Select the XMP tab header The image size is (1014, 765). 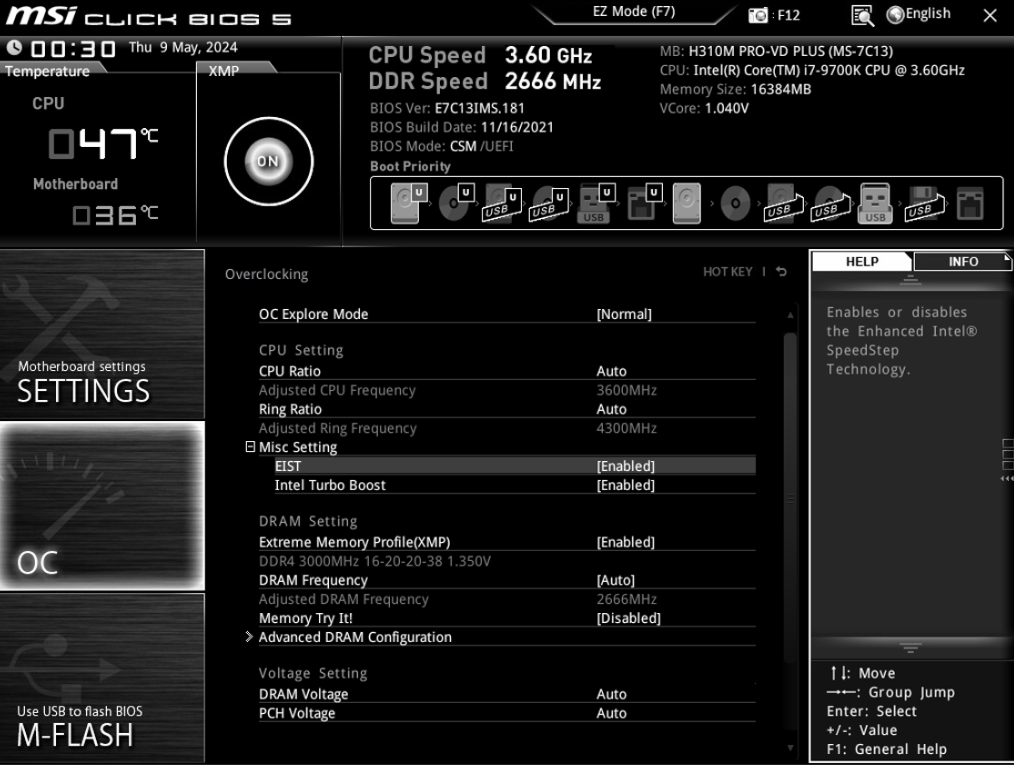(224, 70)
